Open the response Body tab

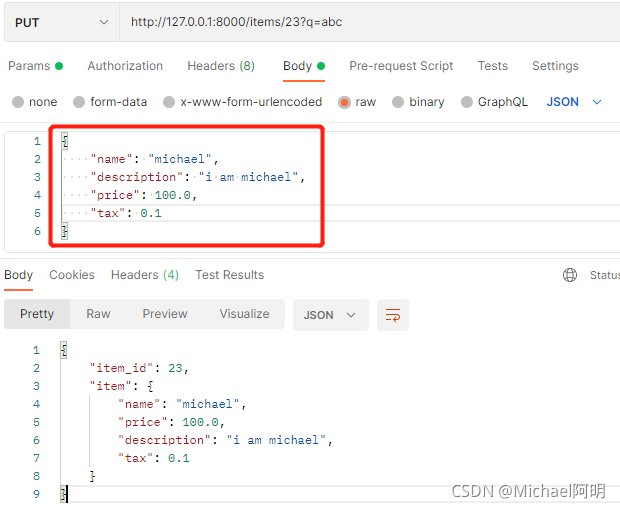pos(19,275)
